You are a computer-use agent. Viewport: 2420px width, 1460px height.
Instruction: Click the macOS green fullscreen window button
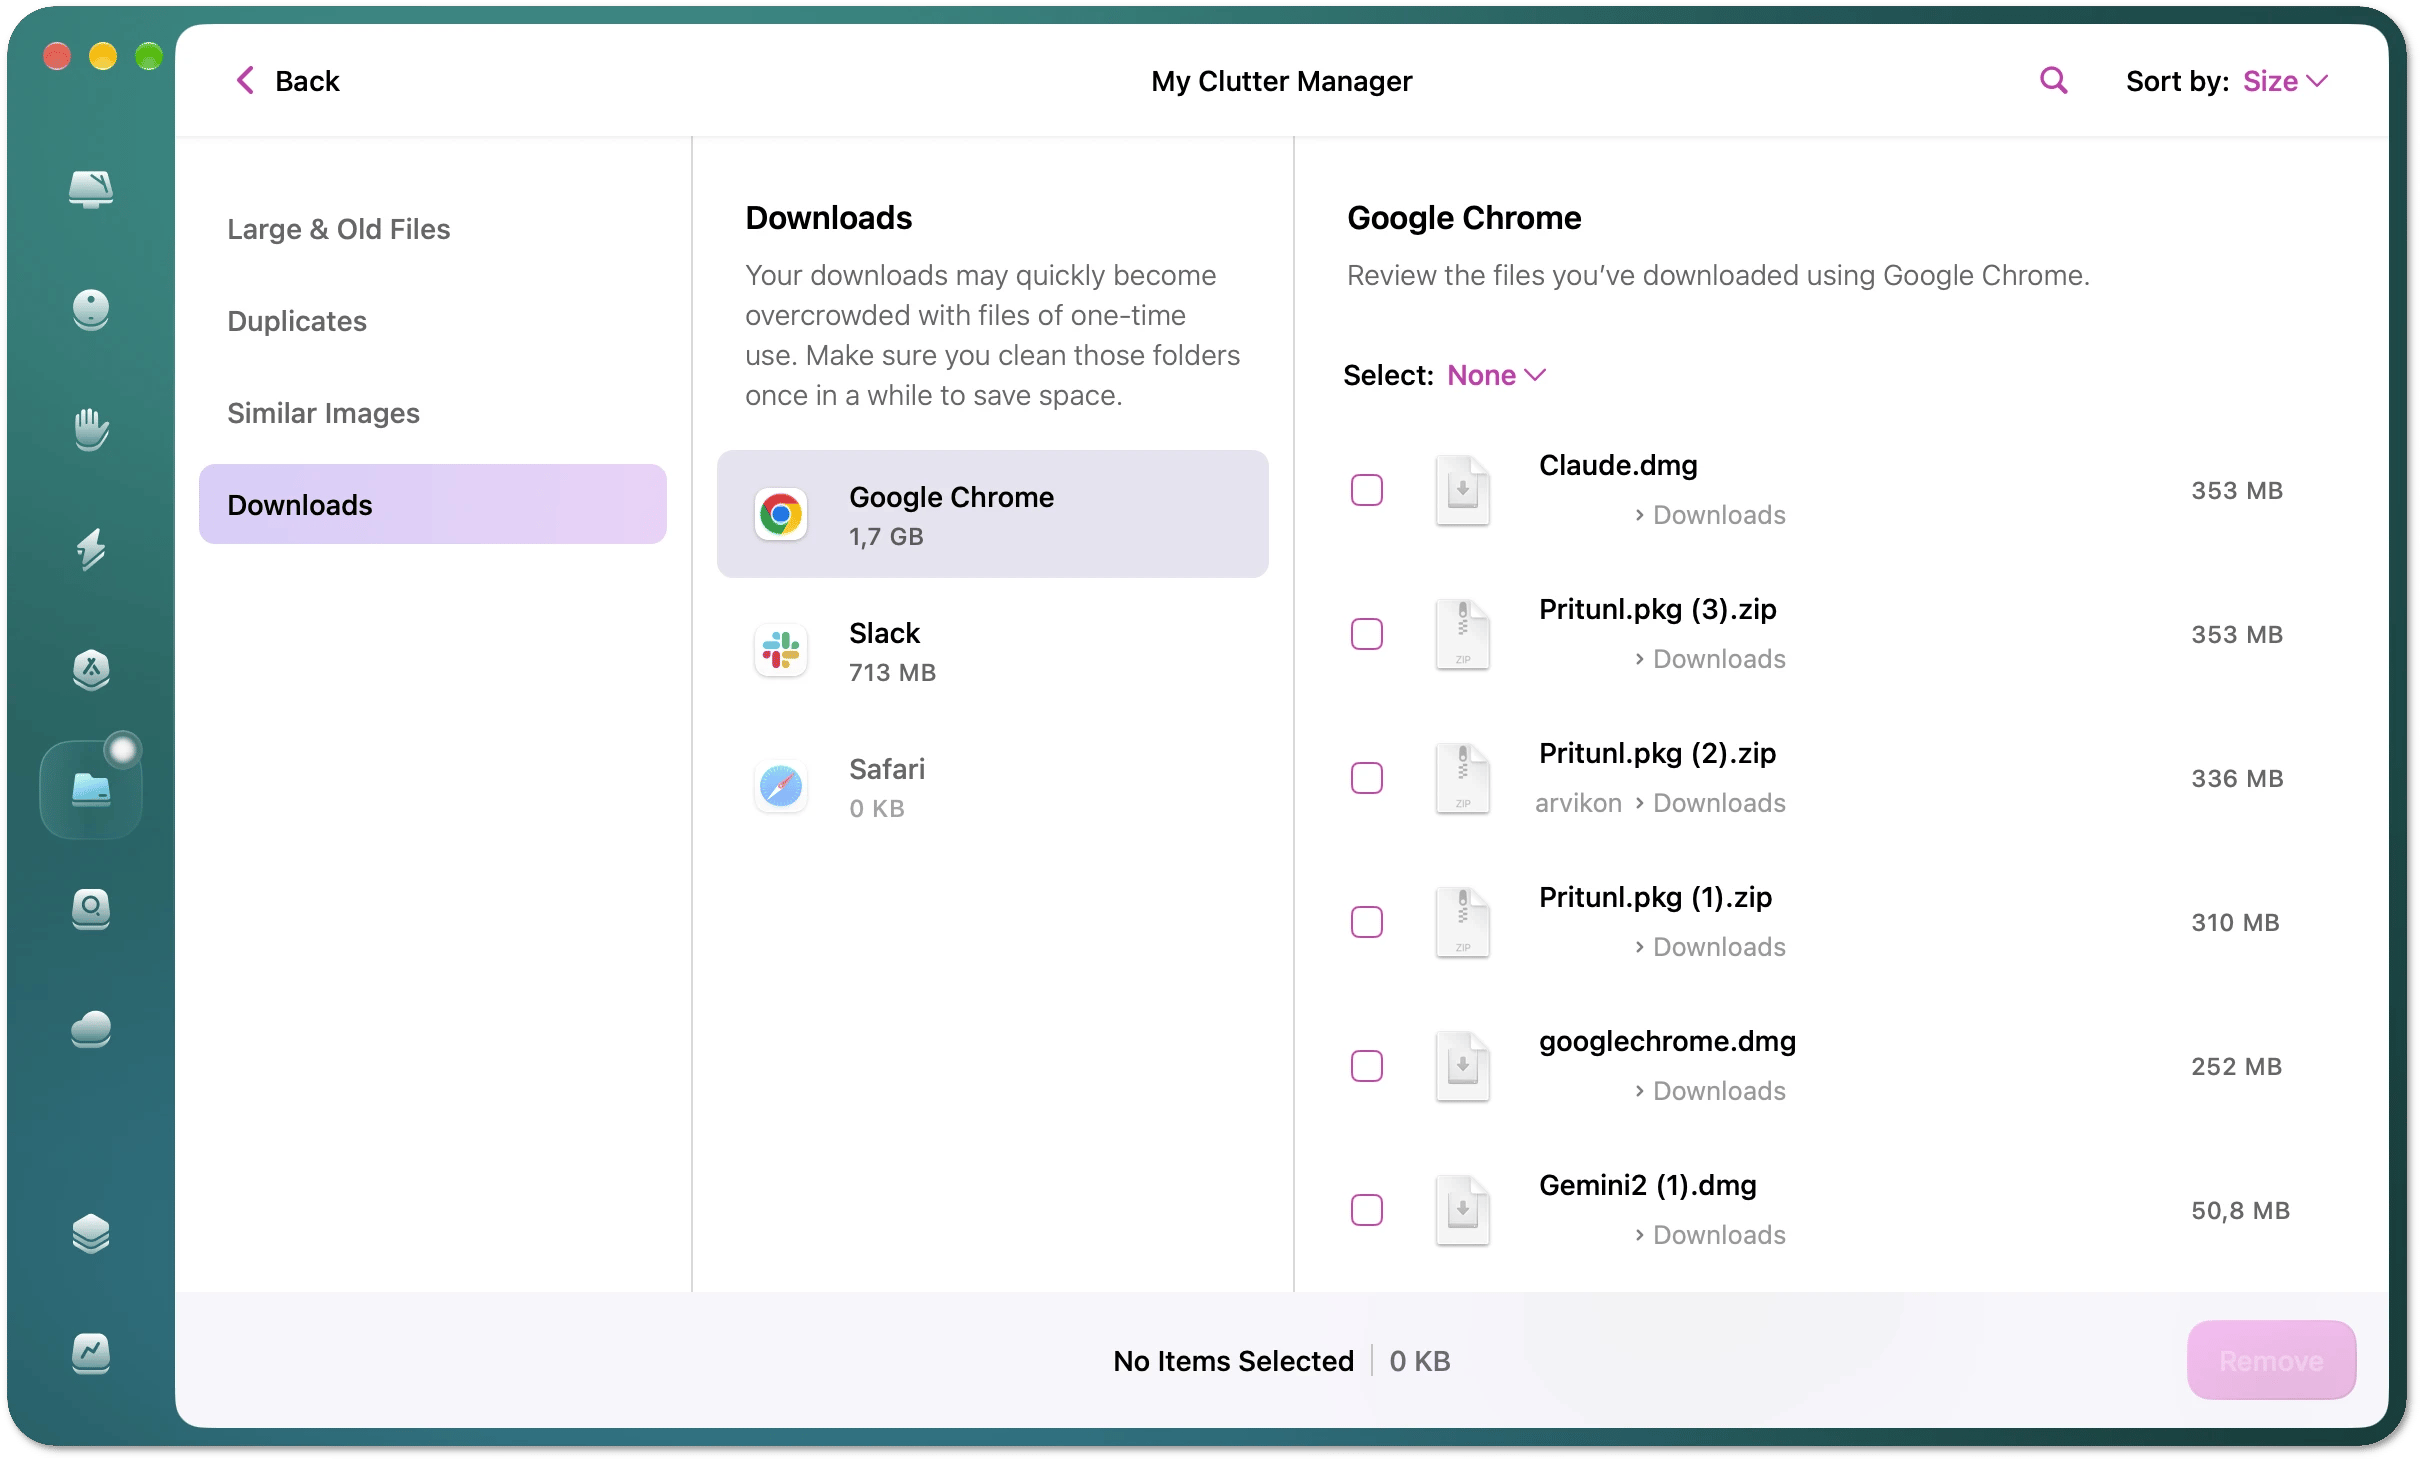[149, 56]
